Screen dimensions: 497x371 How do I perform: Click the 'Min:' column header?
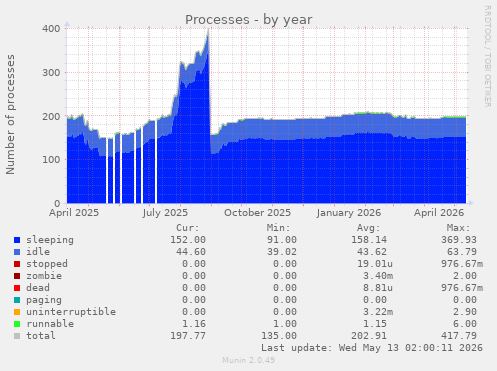pos(278,228)
